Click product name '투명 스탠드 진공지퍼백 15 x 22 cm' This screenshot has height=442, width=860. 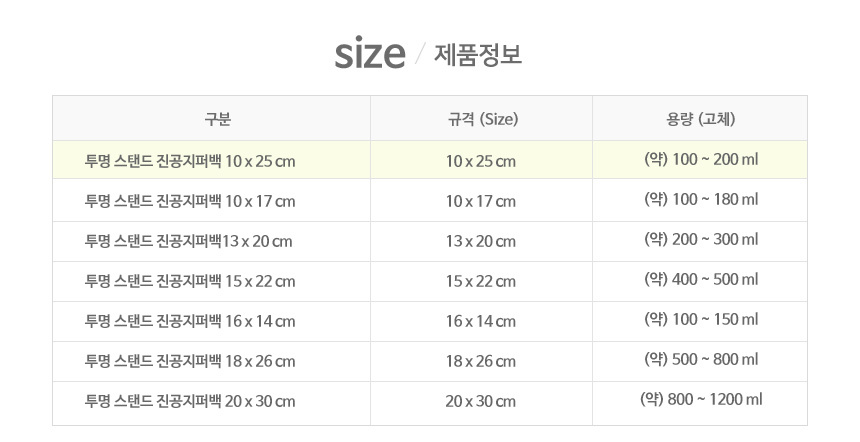(191, 281)
